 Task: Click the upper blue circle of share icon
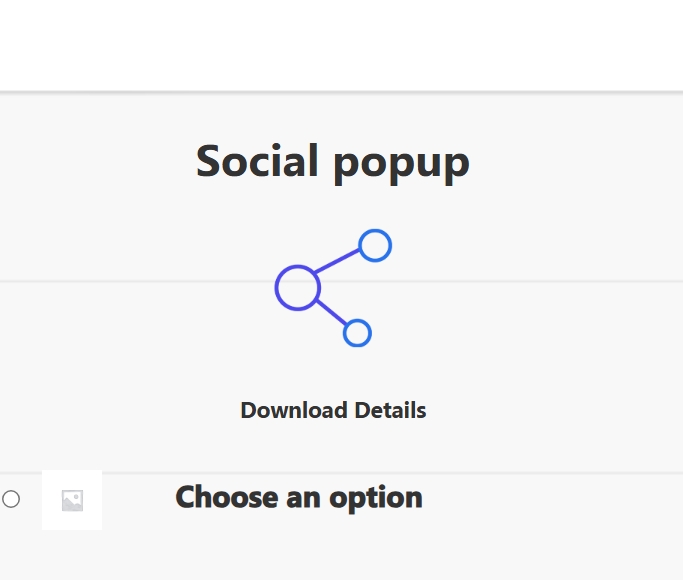(375, 246)
